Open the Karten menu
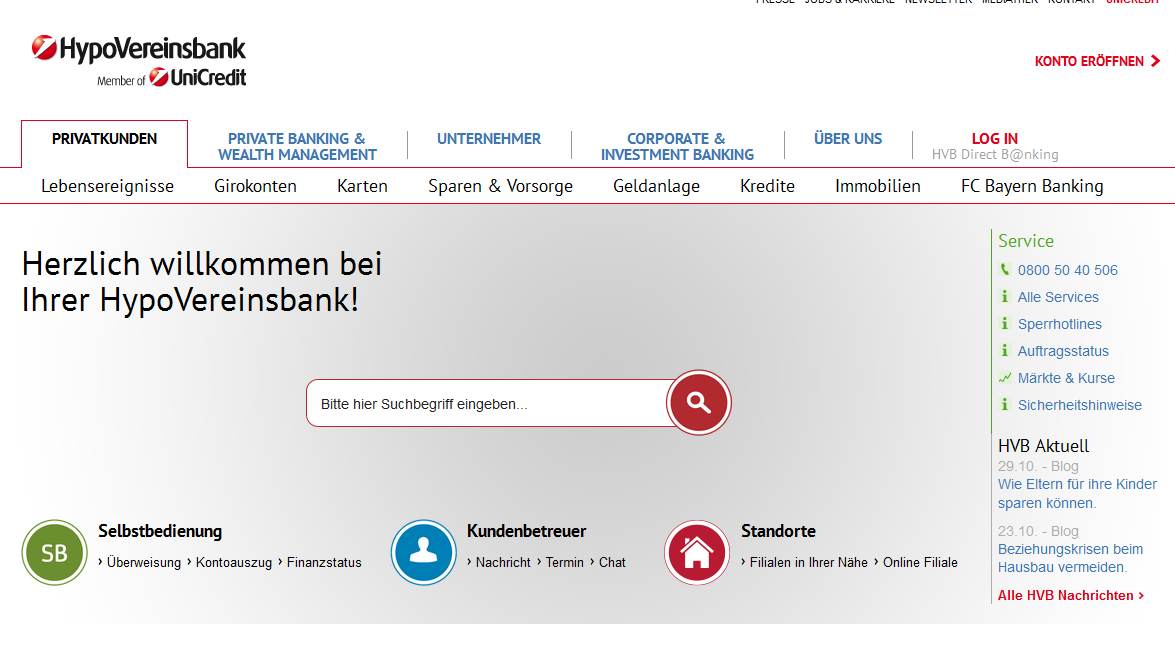This screenshot has height=663, width=1175. [x=363, y=186]
